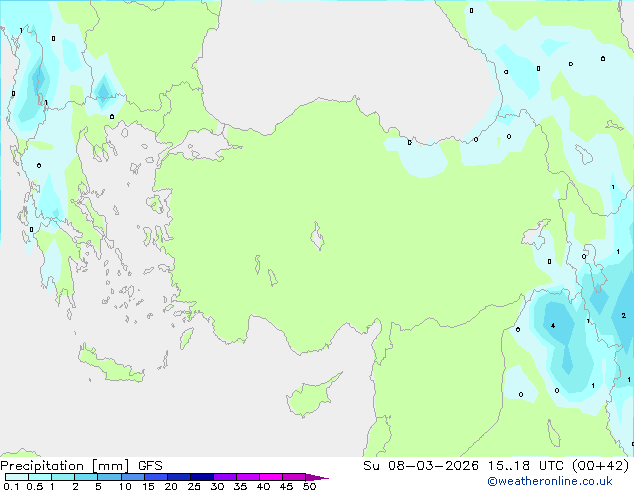Click the '4' precipitation value on the map
This screenshot has height=490, width=634.
pos(553,325)
